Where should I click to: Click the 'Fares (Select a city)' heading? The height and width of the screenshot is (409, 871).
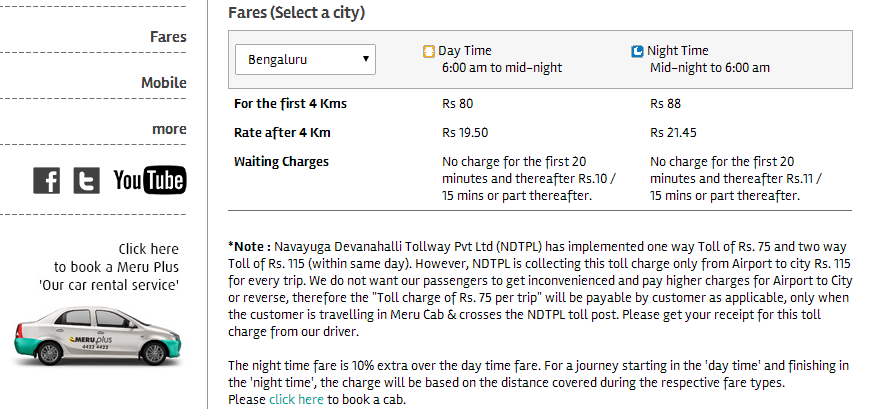pyautogui.click(x=296, y=13)
